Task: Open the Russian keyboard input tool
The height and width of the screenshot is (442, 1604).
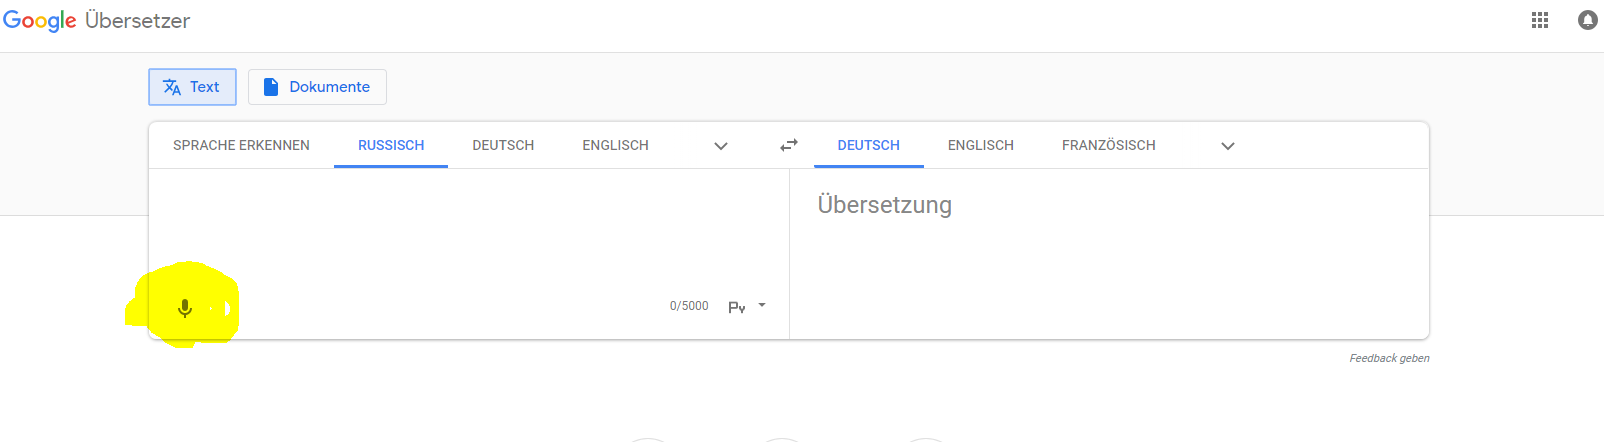Action: point(737,307)
